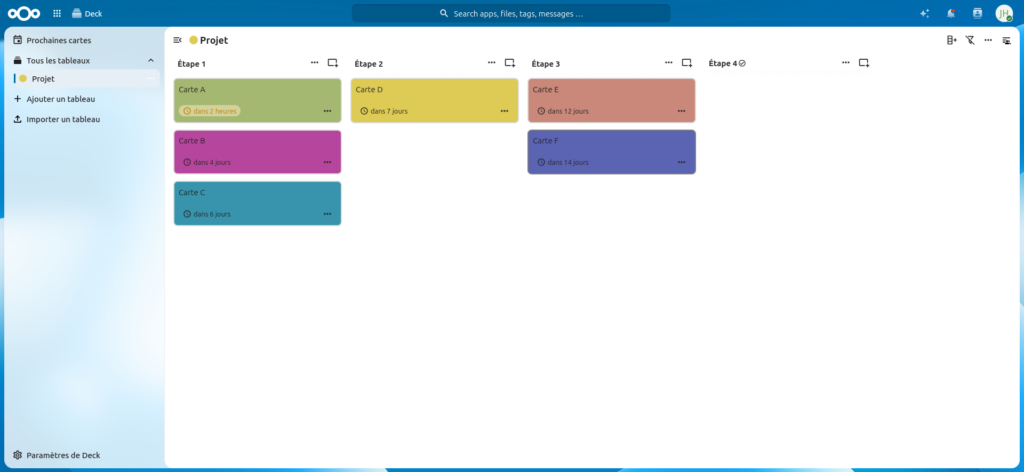The image size is (1024, 472).
Task: Open Carte D three-dots menu
Action: [x=504, y=111]
